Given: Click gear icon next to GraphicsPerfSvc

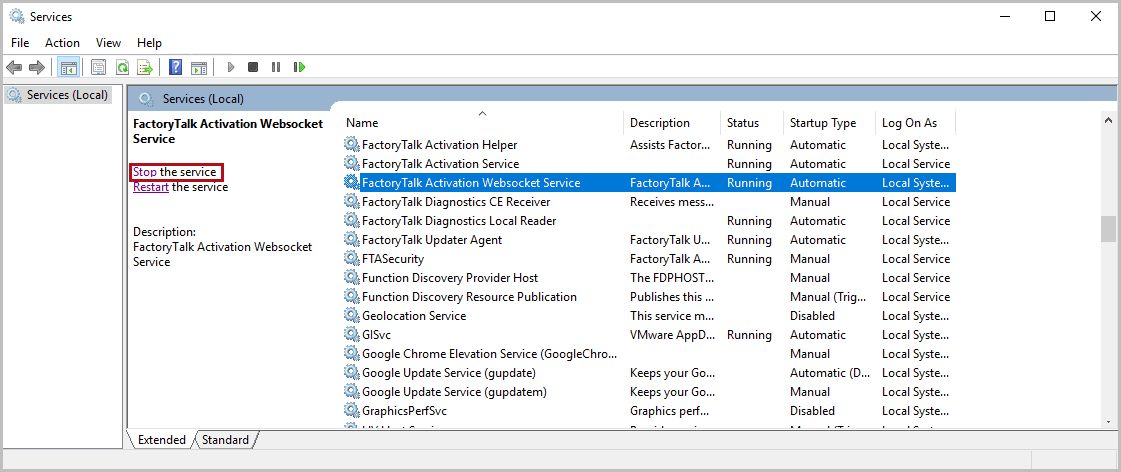Looking at the screenshot, I should point(351,410).
